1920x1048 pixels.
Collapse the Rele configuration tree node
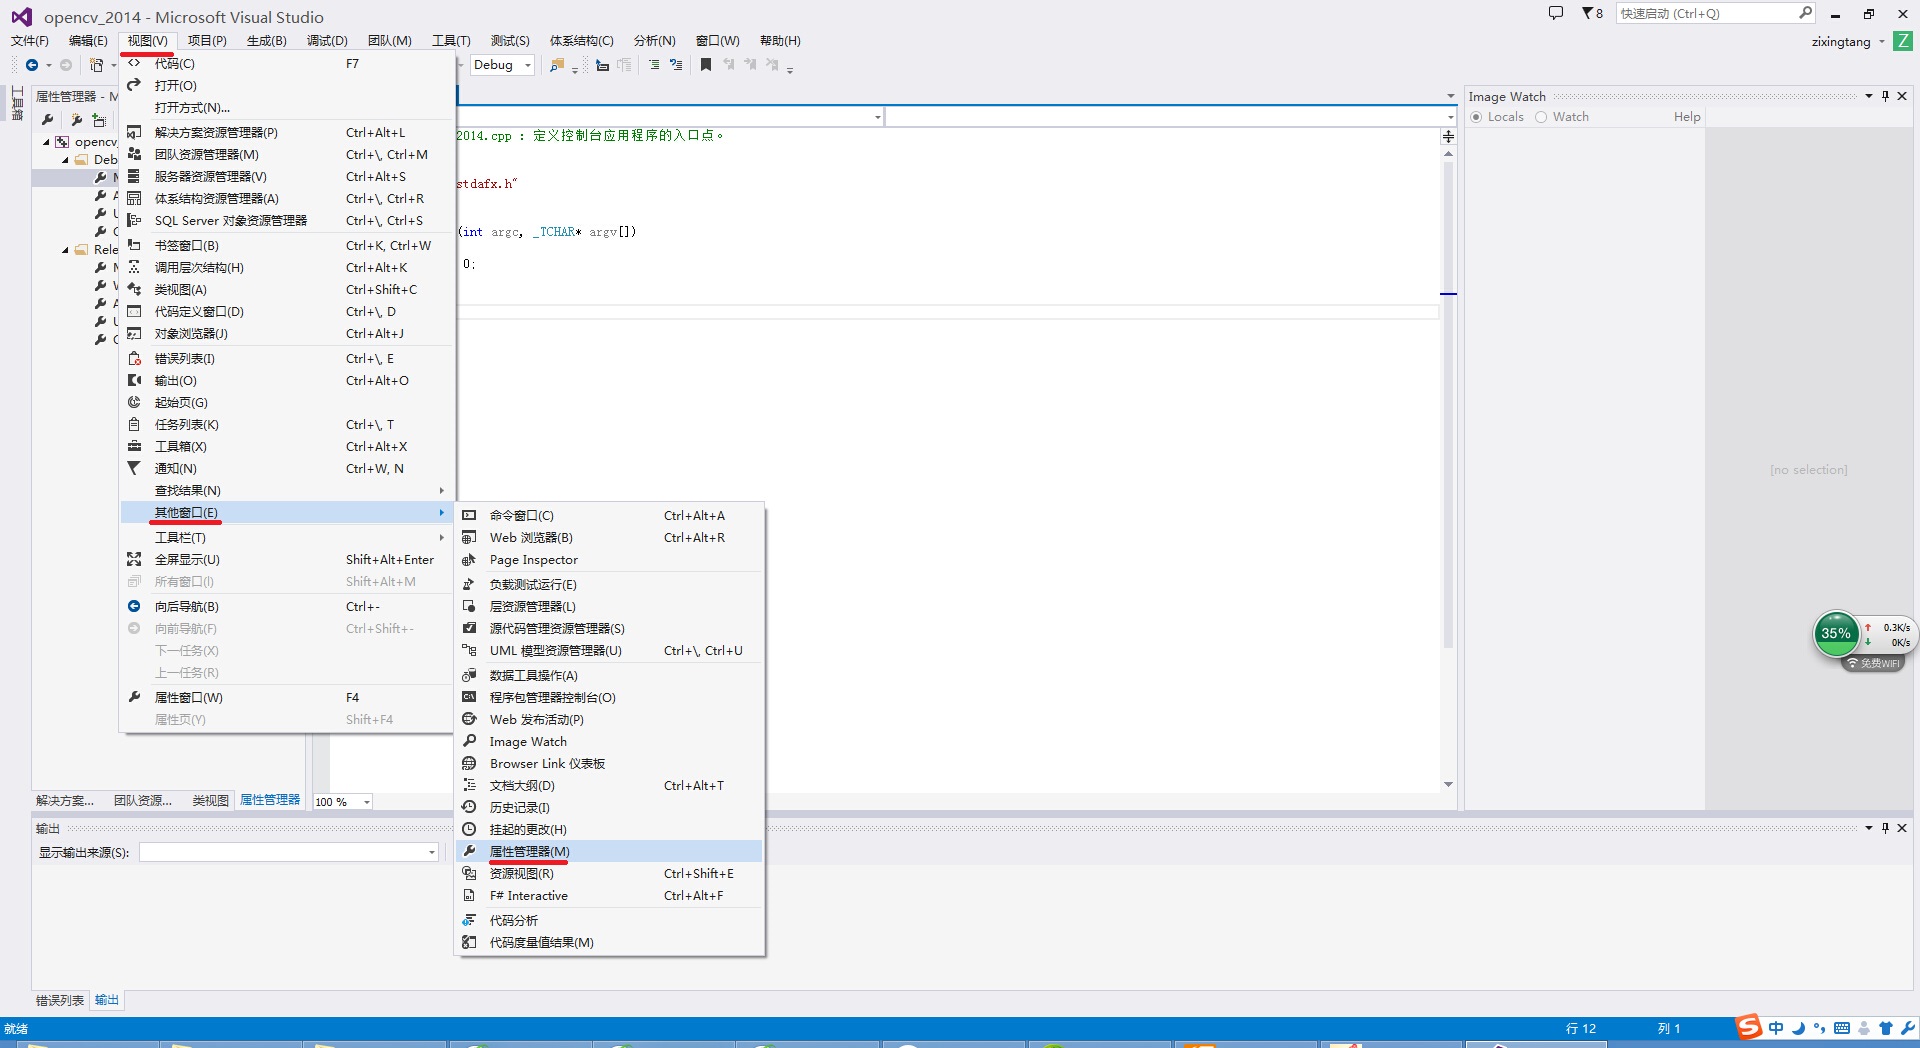[66, 250]
